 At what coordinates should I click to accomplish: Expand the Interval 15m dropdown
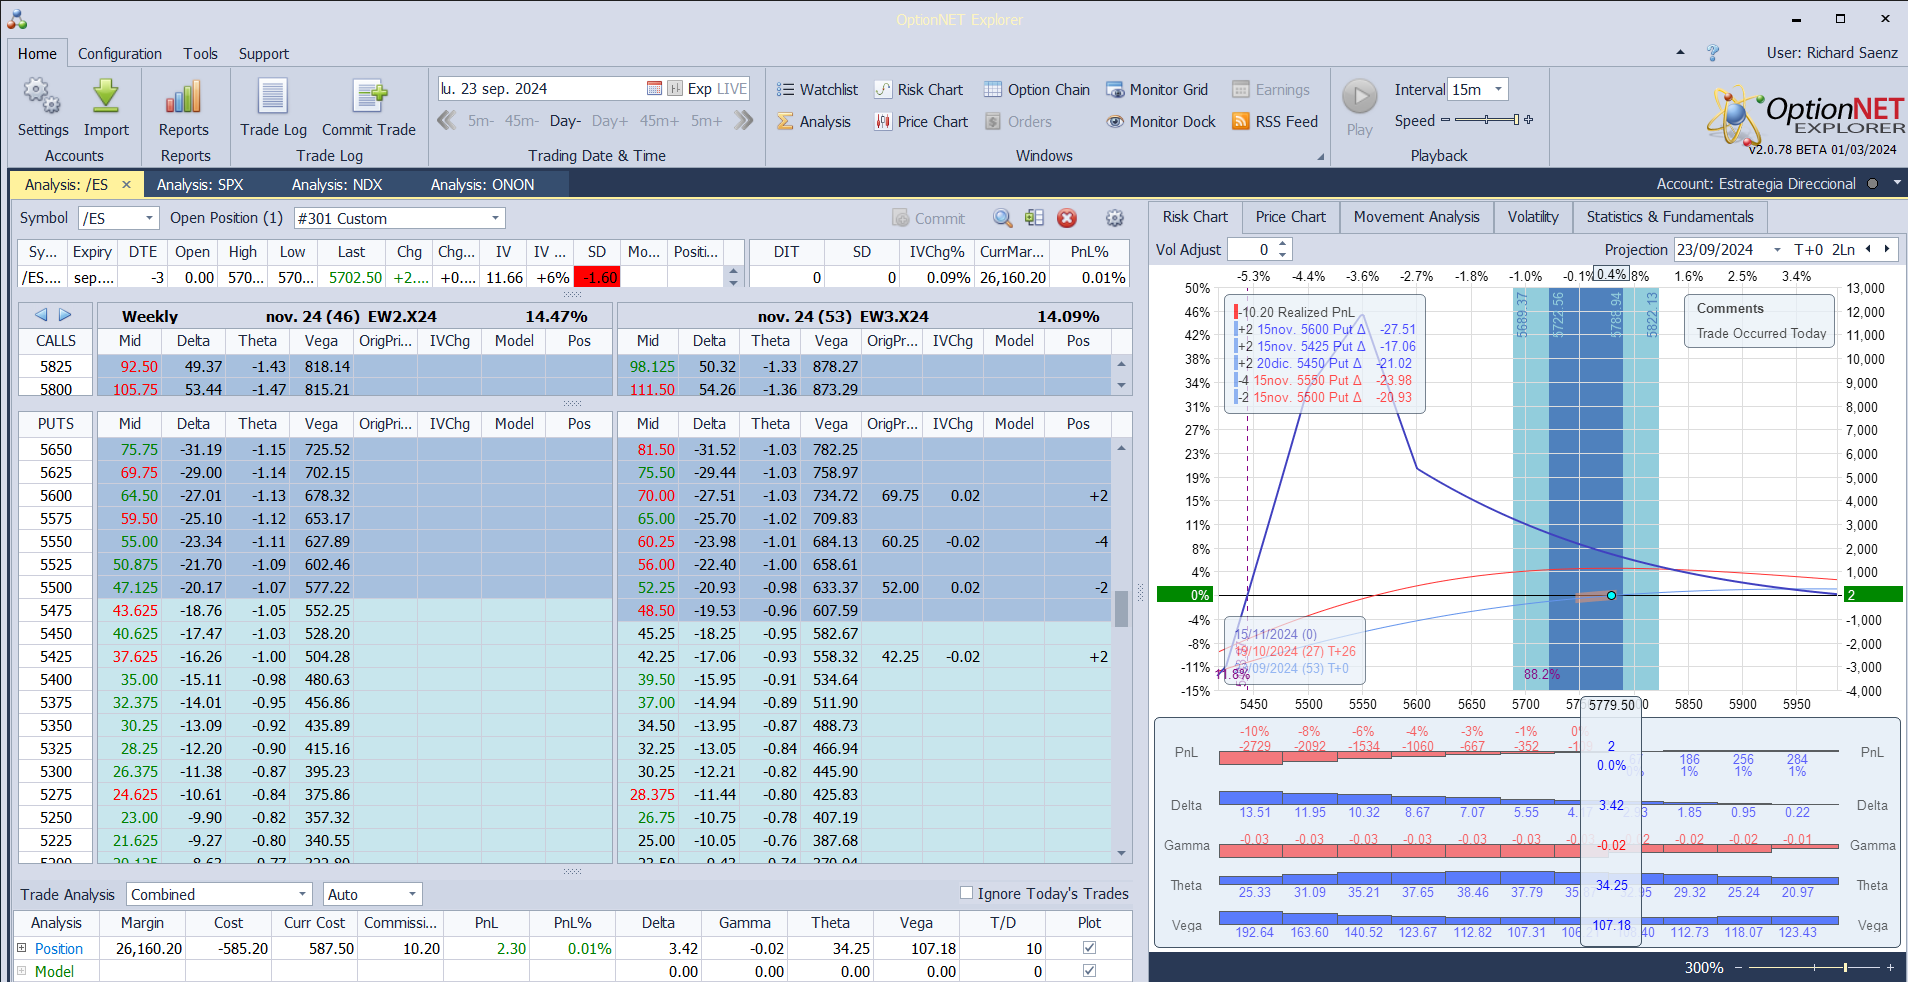click(x=1497, y=90)
